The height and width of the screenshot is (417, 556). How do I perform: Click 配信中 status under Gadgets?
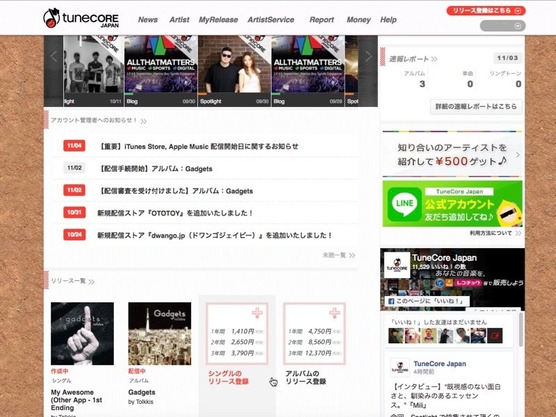[137, 371]
